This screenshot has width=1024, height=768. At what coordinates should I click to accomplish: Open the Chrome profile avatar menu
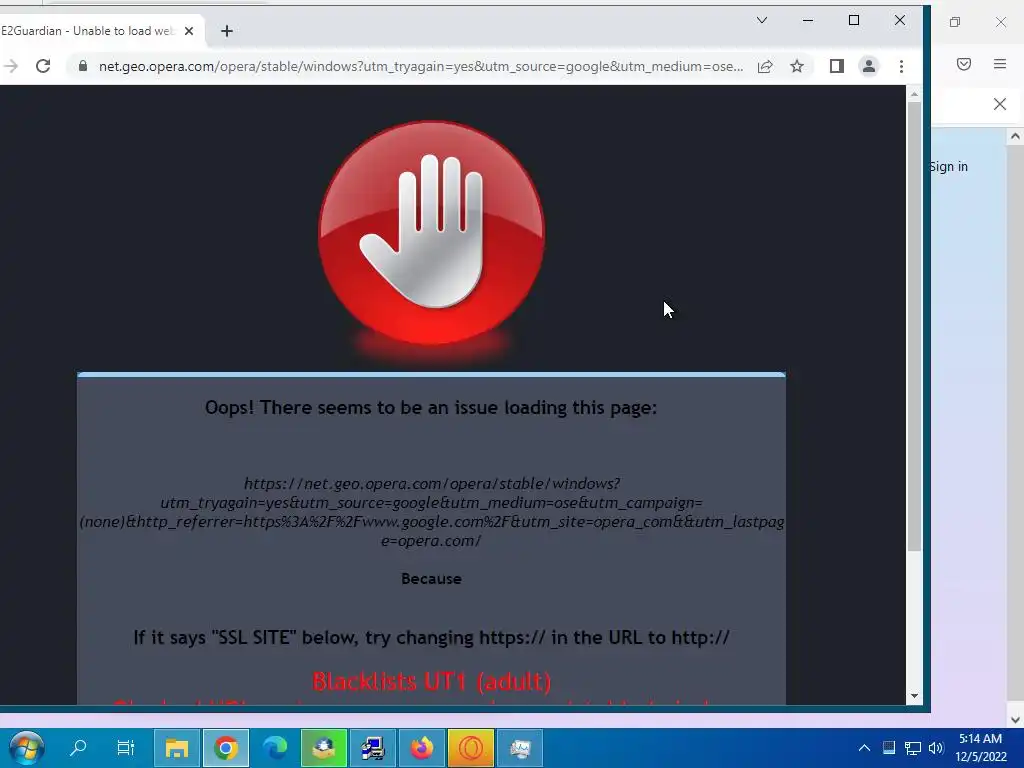pos(869,66)
